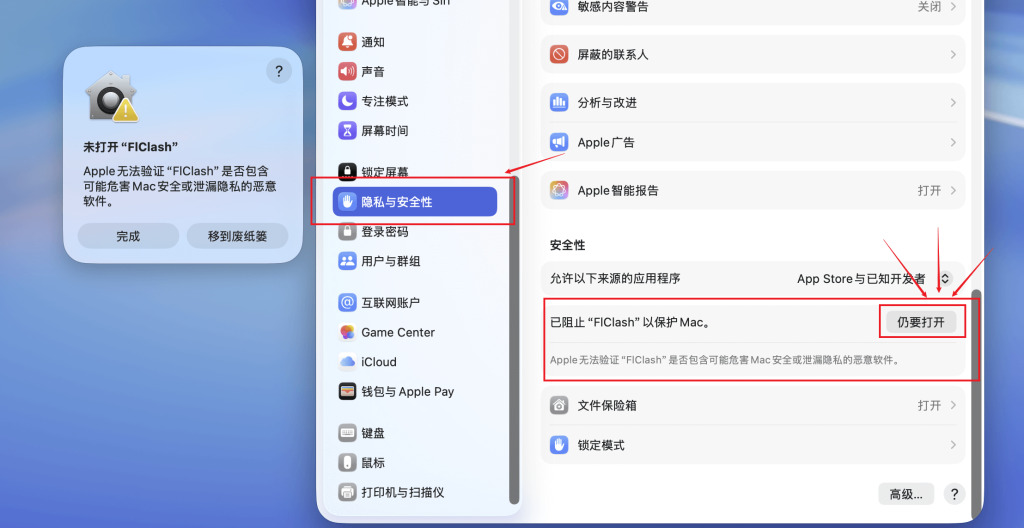Image resolution: width=1024 pixels, height=528 pixels.
Task: Click the Apple智能报告 icon
Action: click(559, 190)
